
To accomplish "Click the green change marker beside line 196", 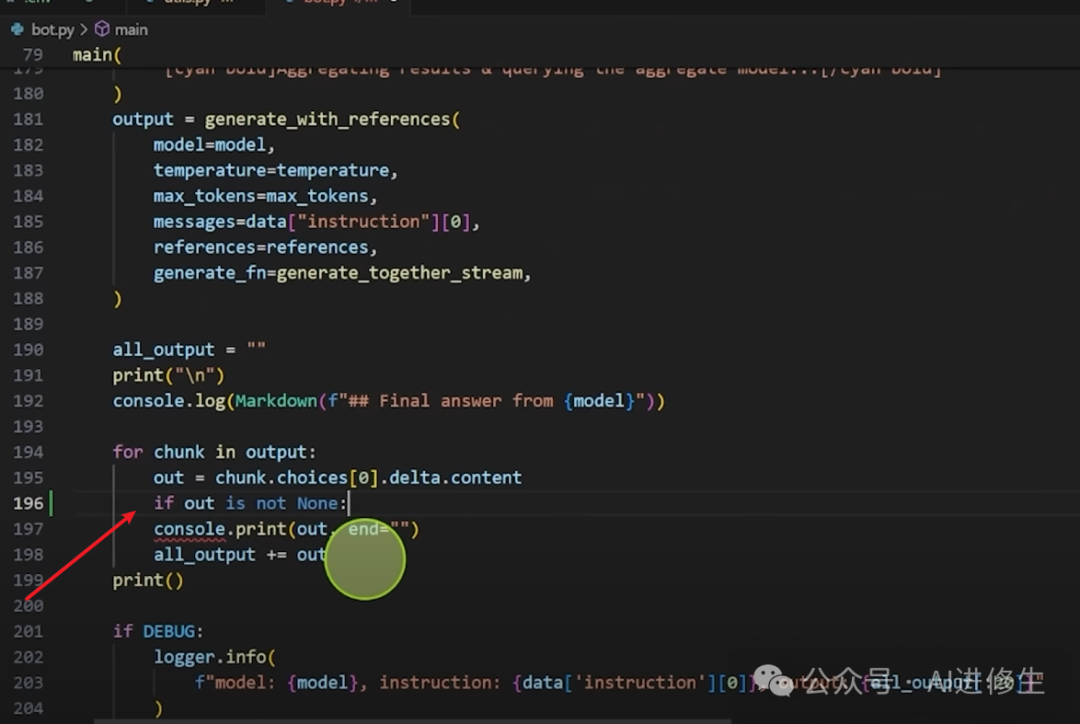I will point(50,503).
